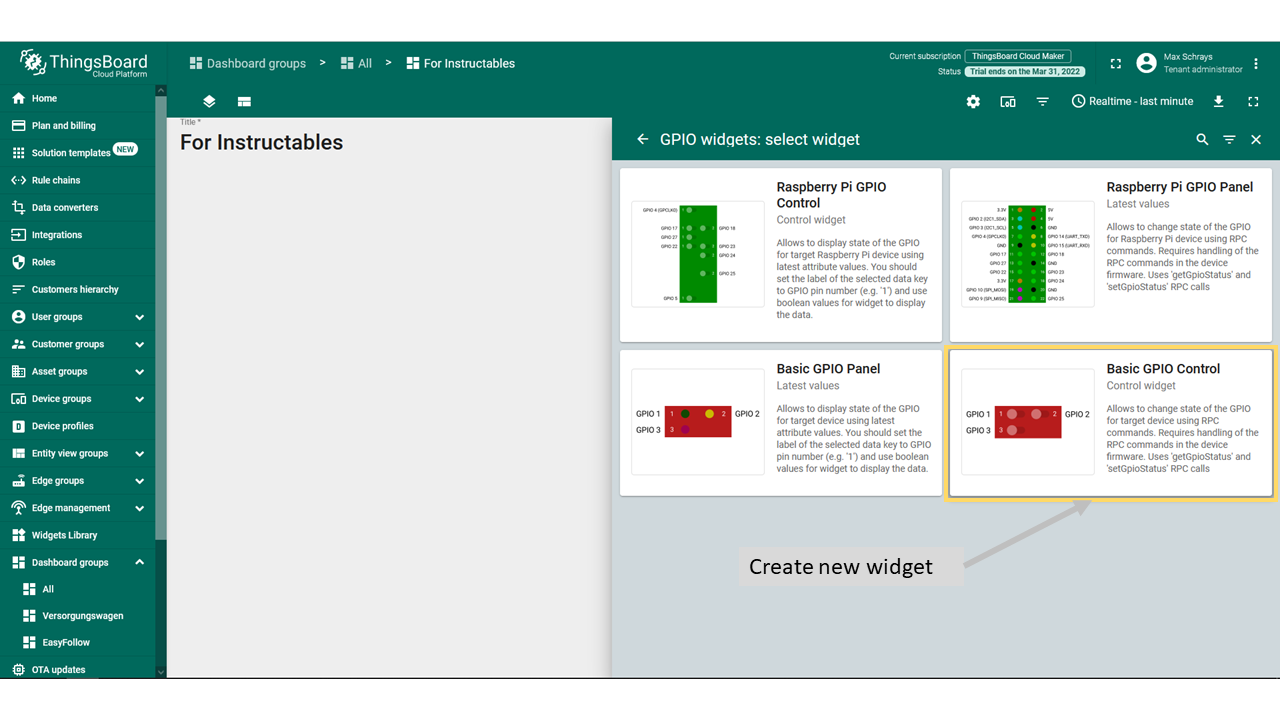Expand Device groups chevron
1280x720 pixels.
pyautogui.click(x=139, y=399)
